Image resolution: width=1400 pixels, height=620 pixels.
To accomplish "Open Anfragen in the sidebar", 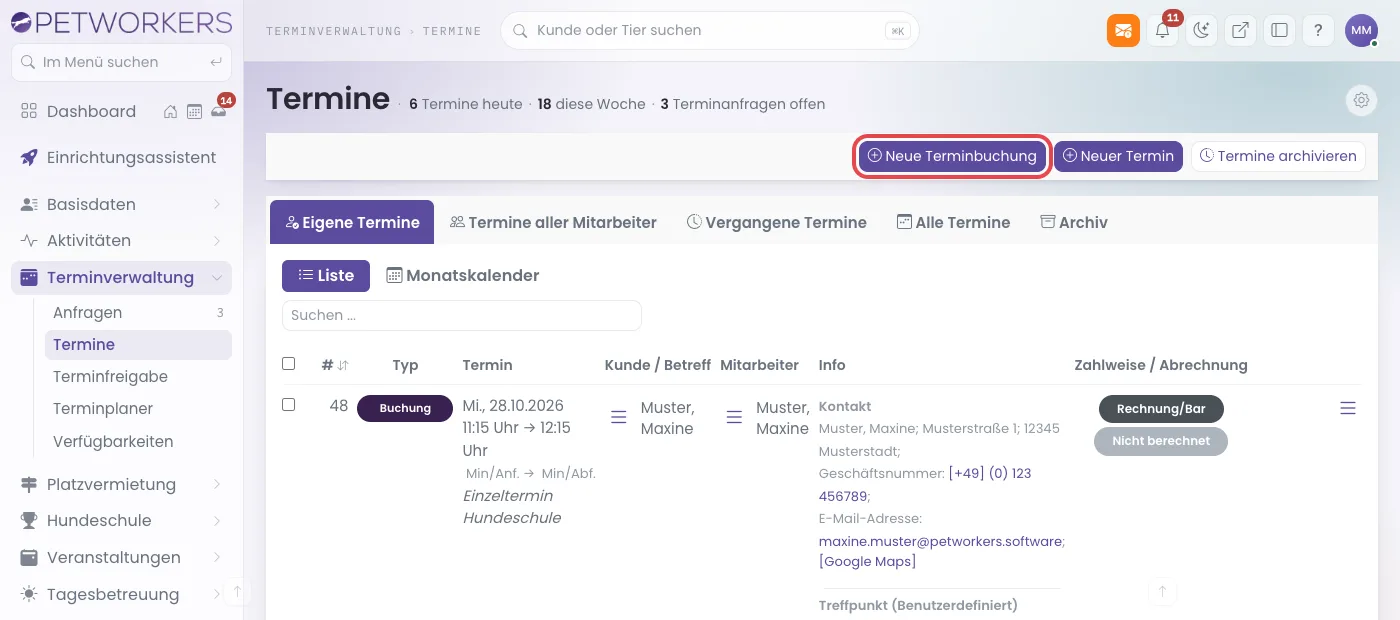I will pos(138,312).
